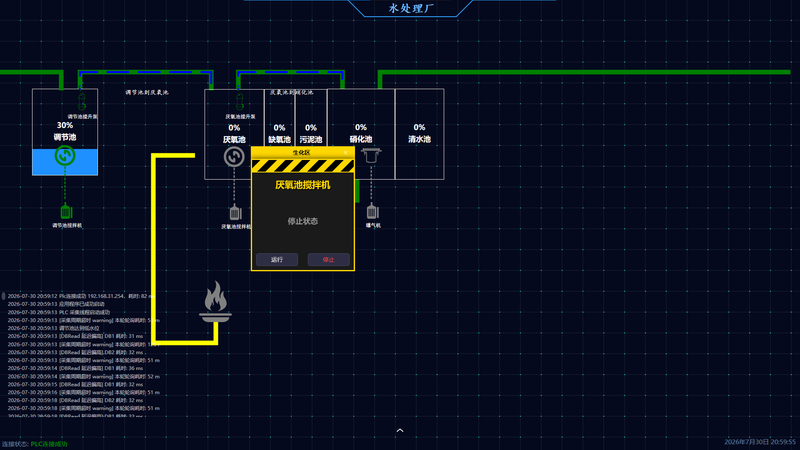Click the 0% value above 厌氧池

point(234,128)
